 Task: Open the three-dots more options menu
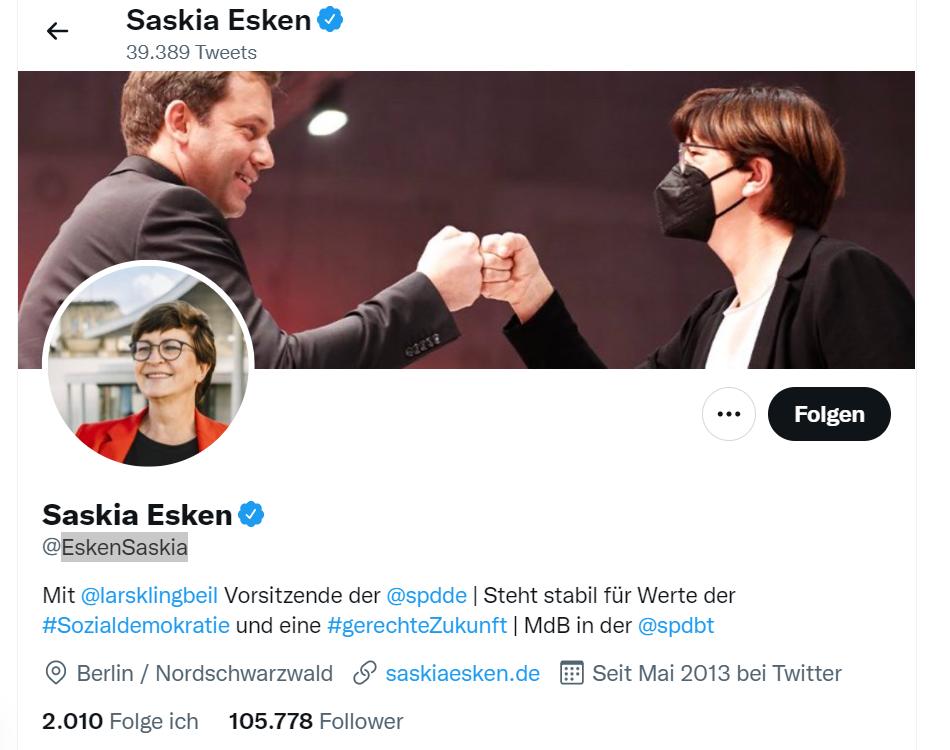click(x=728, y=414)
